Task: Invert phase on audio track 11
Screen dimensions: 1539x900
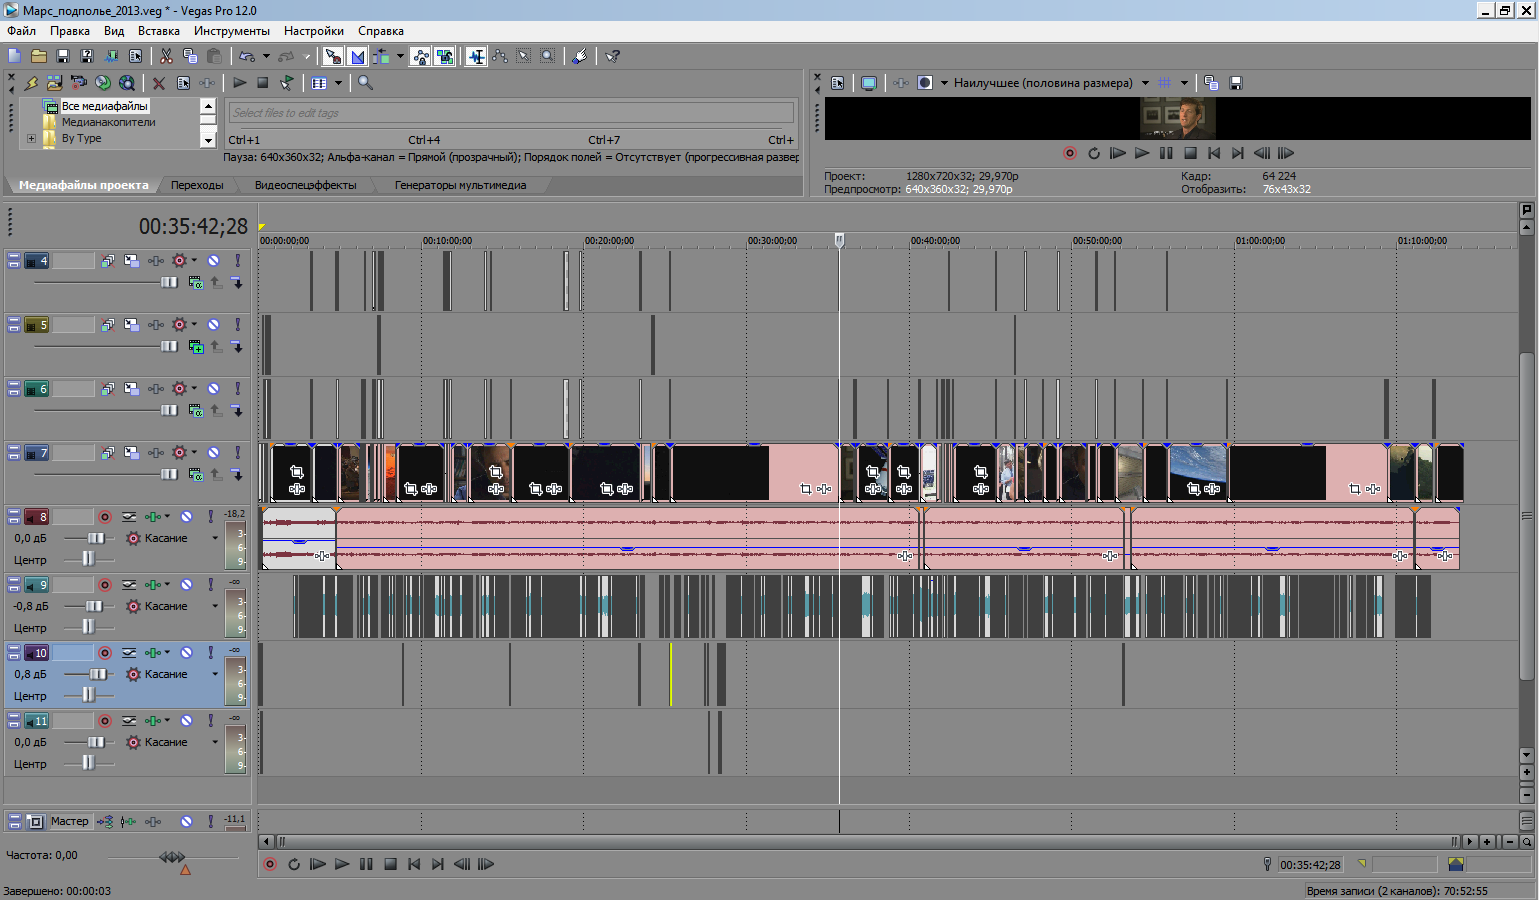Action: click(129, 720)
